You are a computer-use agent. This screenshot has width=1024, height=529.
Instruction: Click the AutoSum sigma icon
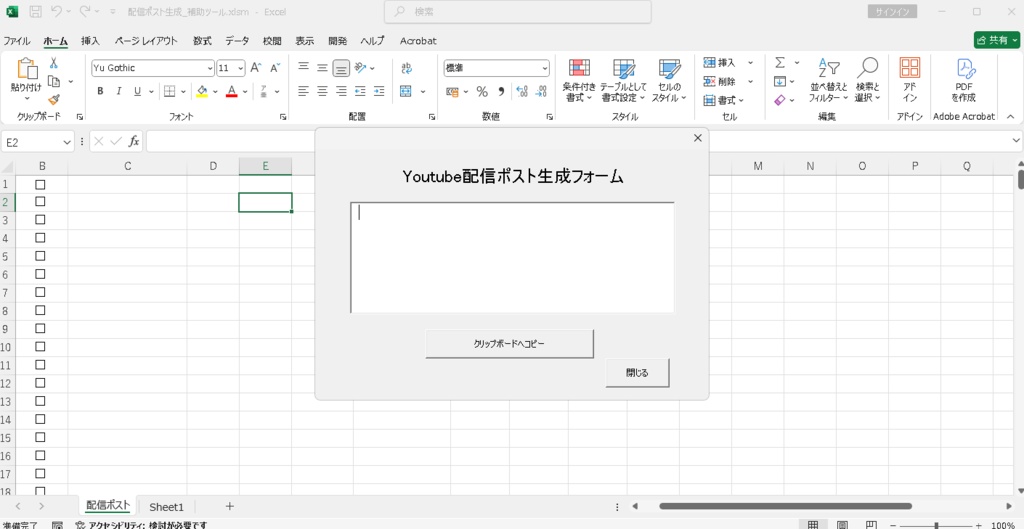[780, 63]
